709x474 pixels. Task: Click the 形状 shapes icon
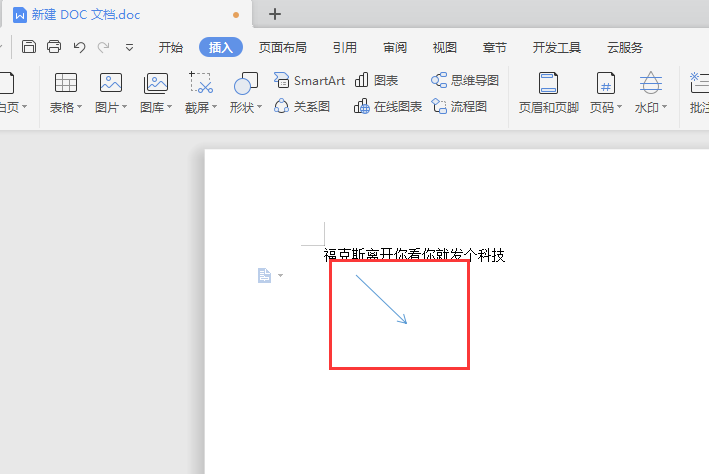[x=246, y=83]
